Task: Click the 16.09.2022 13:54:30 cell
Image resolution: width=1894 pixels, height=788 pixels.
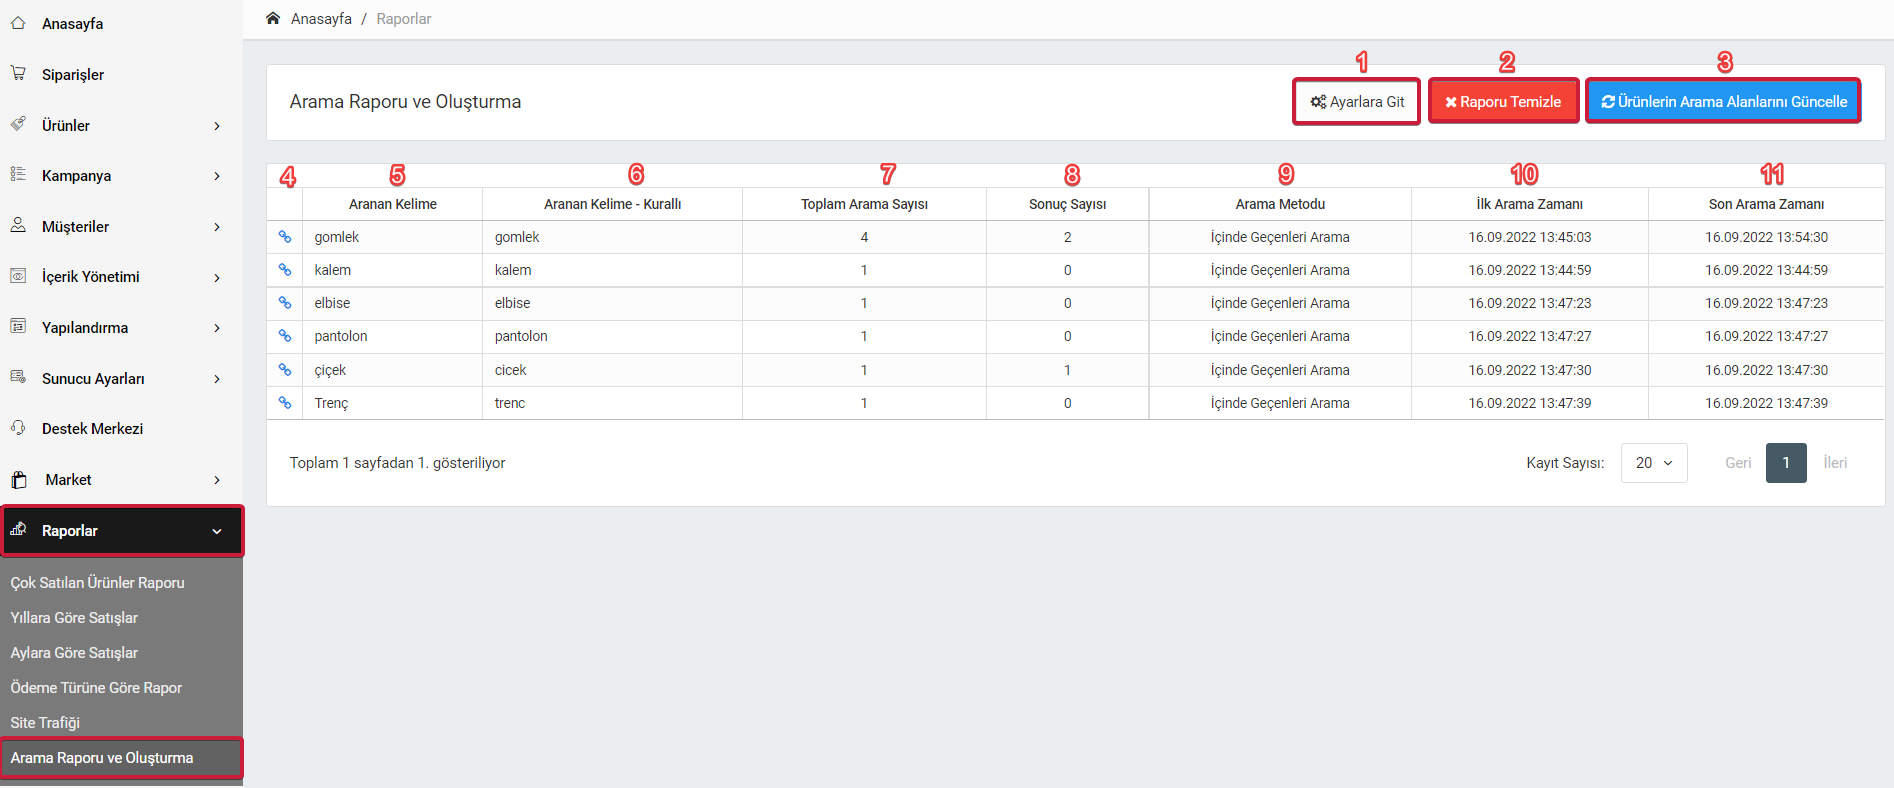Action: click(x=1766, y=237)
